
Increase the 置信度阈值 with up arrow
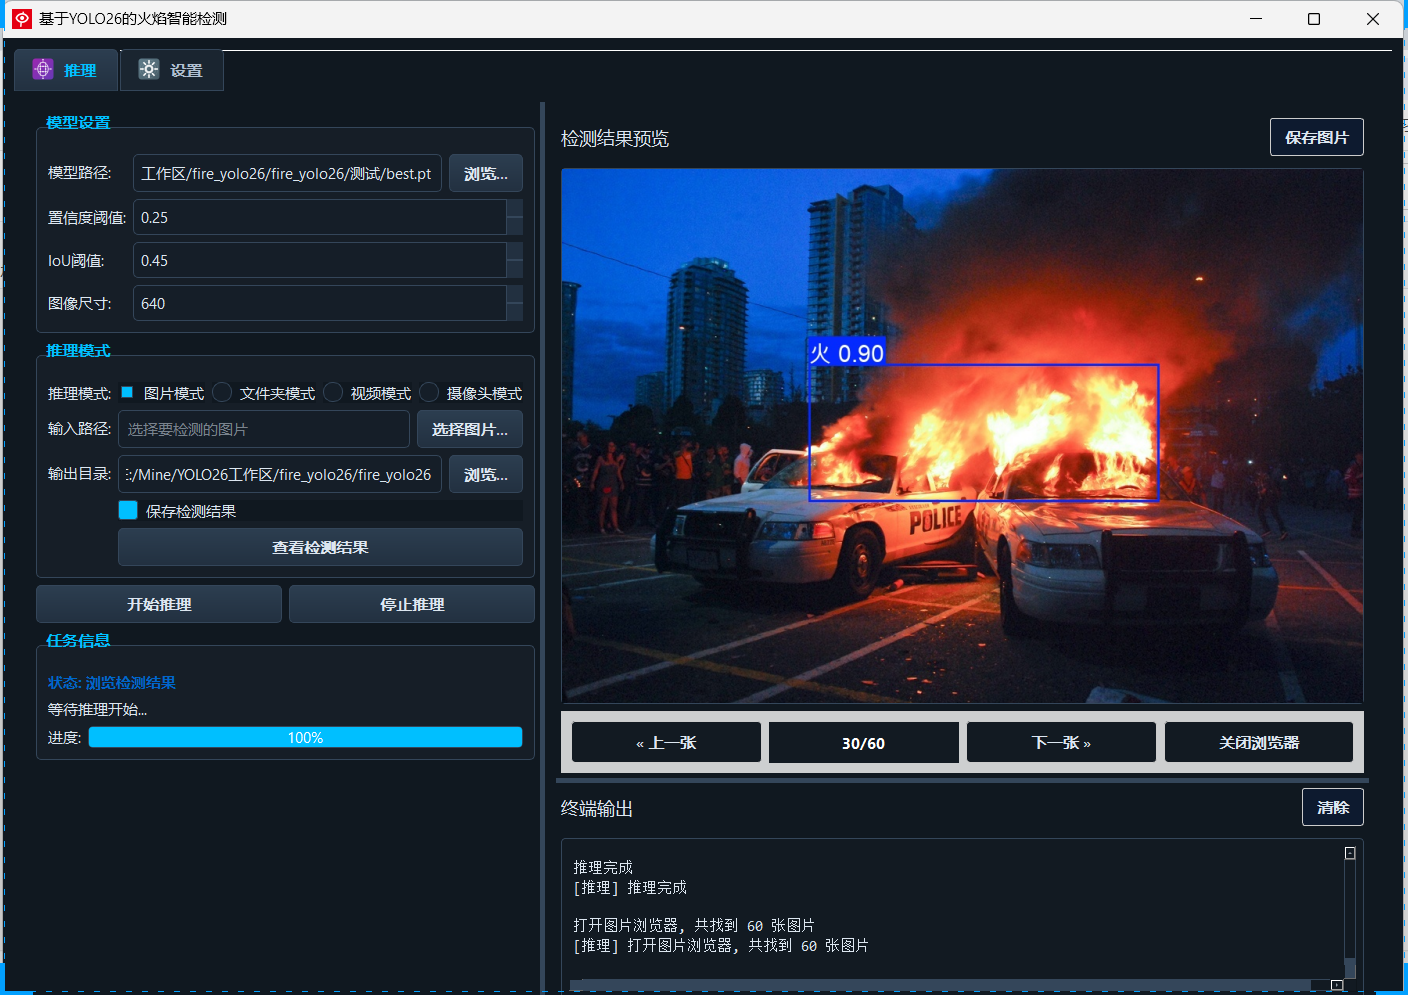tap(514, 209)
